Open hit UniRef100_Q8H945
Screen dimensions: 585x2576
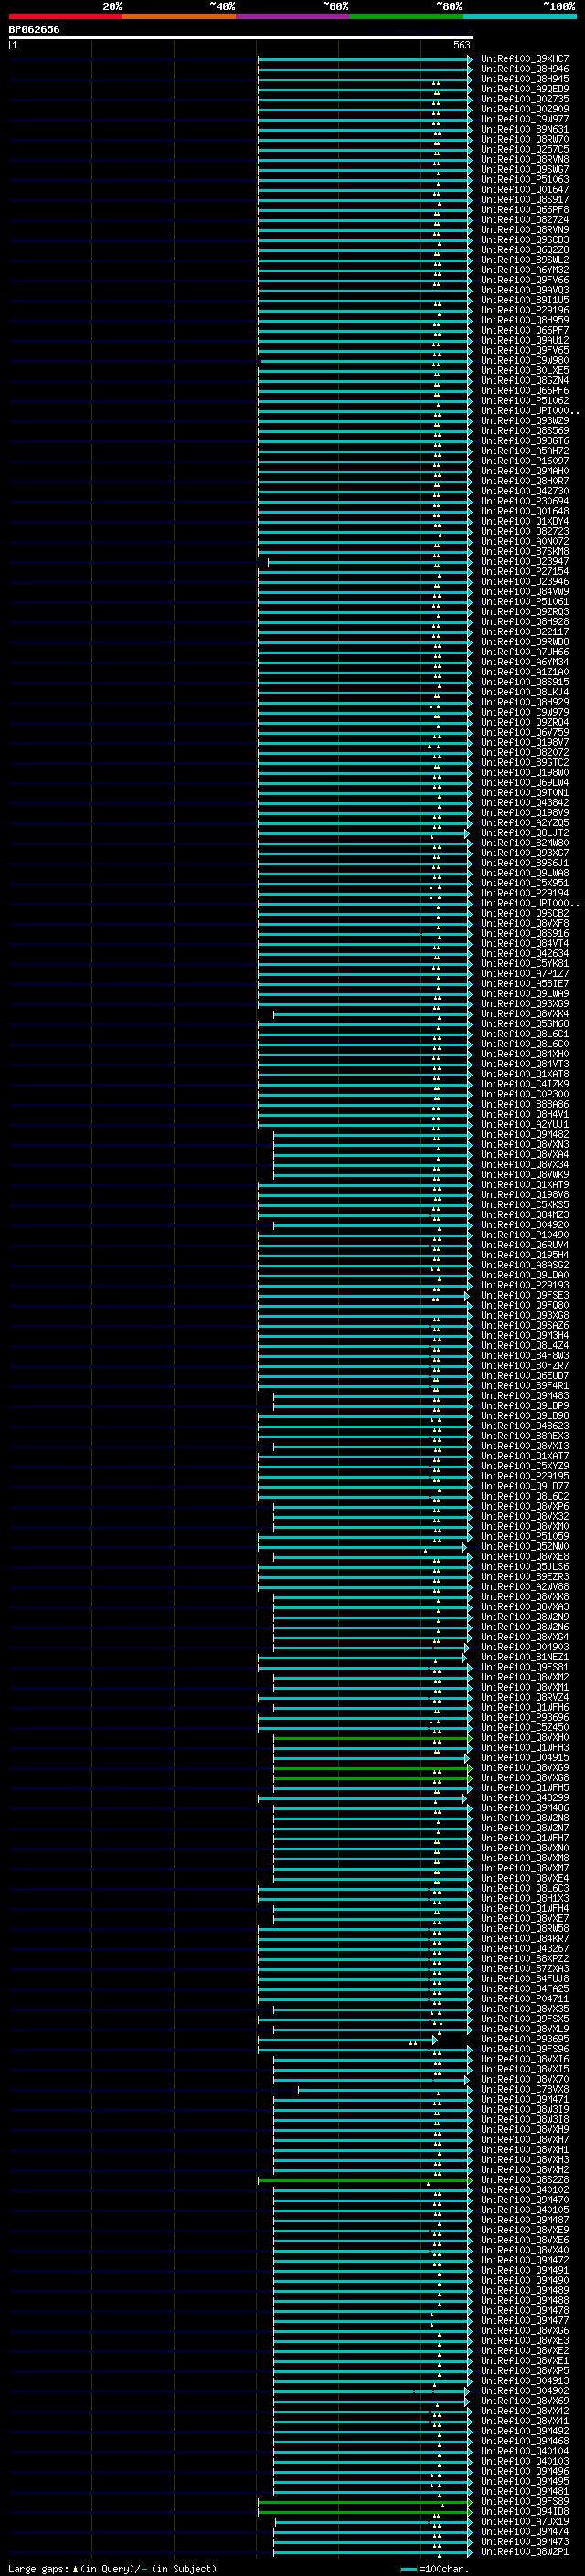click(525, 79)
